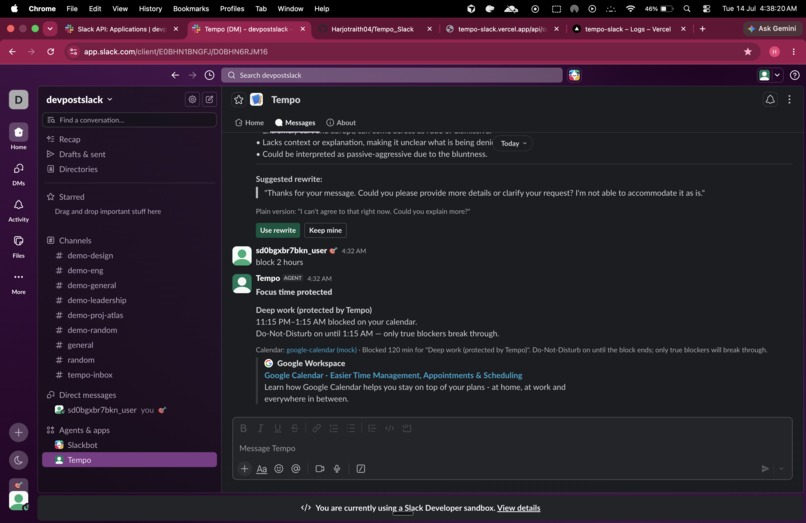This screenshot has width=806, height=523.
Task: Click the Use rewrite button
Action: tap(278, 230)
